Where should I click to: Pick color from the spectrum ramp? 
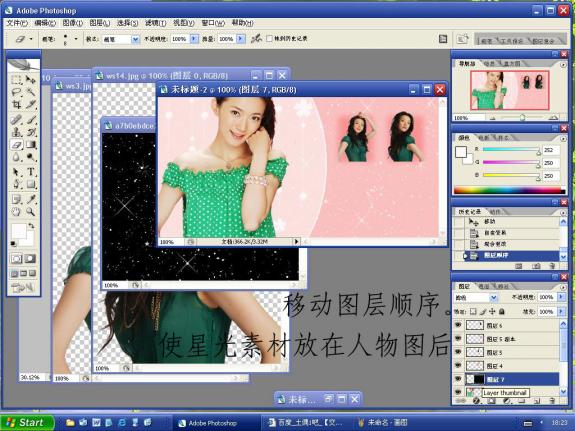point(509,190)
